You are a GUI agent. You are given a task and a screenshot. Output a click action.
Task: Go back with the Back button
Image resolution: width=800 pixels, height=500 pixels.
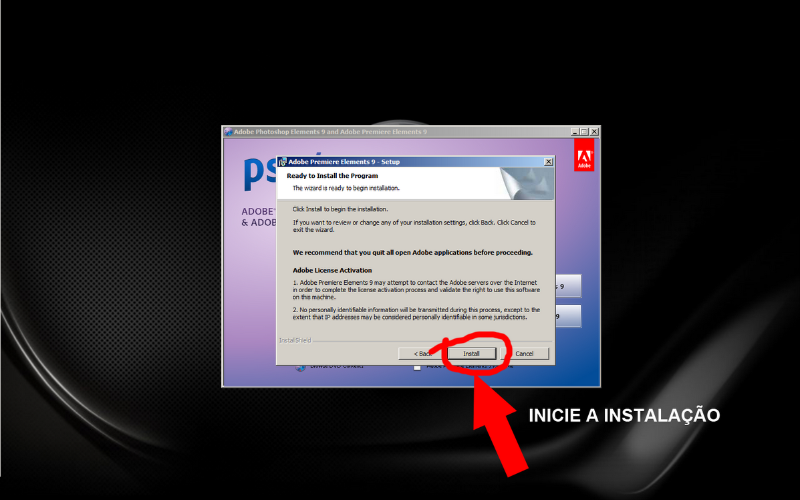point(421,354)
